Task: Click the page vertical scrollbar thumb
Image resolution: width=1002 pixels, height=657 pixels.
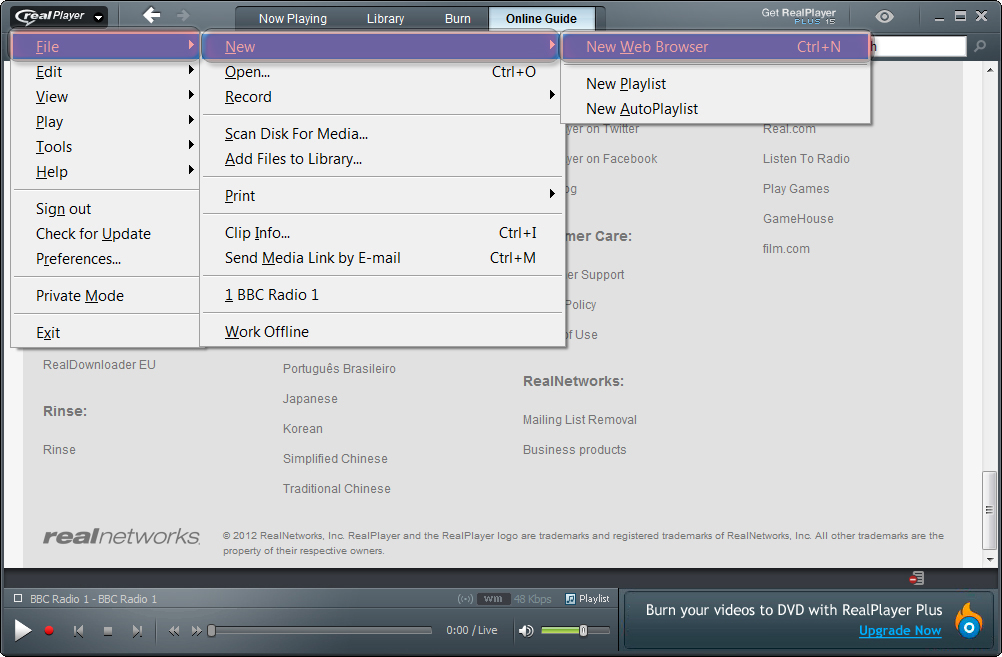Action: tap(989, 510)
